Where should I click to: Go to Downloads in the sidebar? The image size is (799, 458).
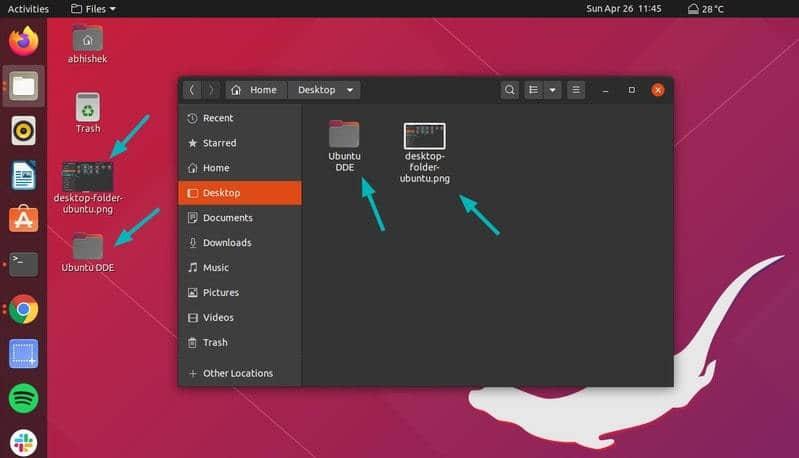click(226, 243)
